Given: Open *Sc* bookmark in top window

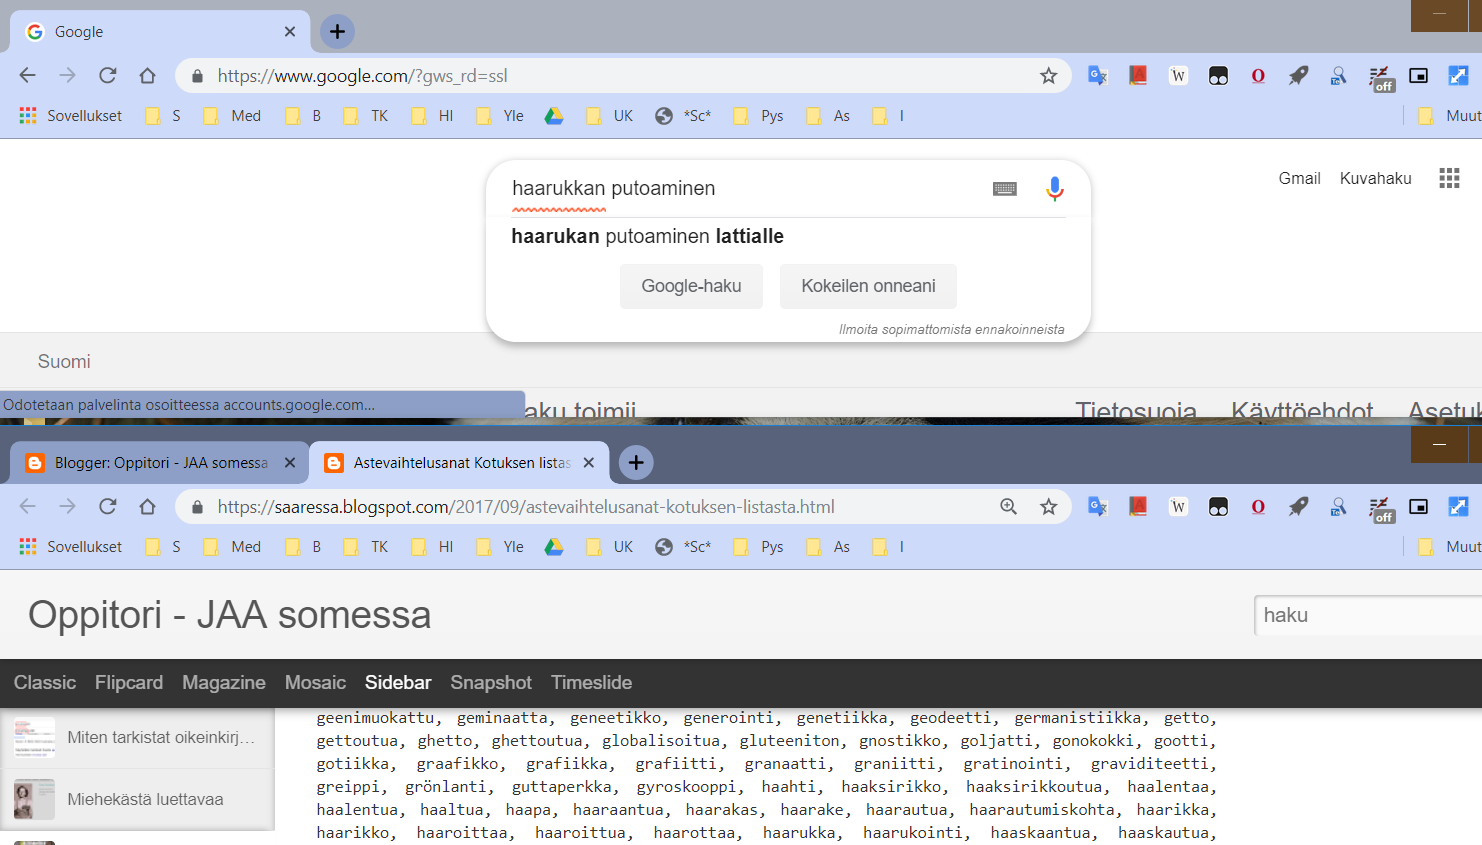Looking at the screenshot, I should pos(683,116).
